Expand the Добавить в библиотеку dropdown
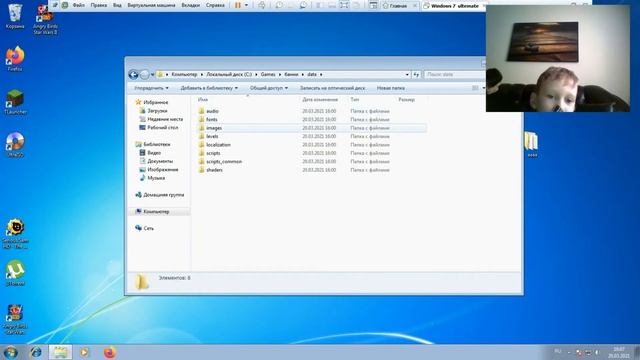The image size is (640, 360). point(209,88)
